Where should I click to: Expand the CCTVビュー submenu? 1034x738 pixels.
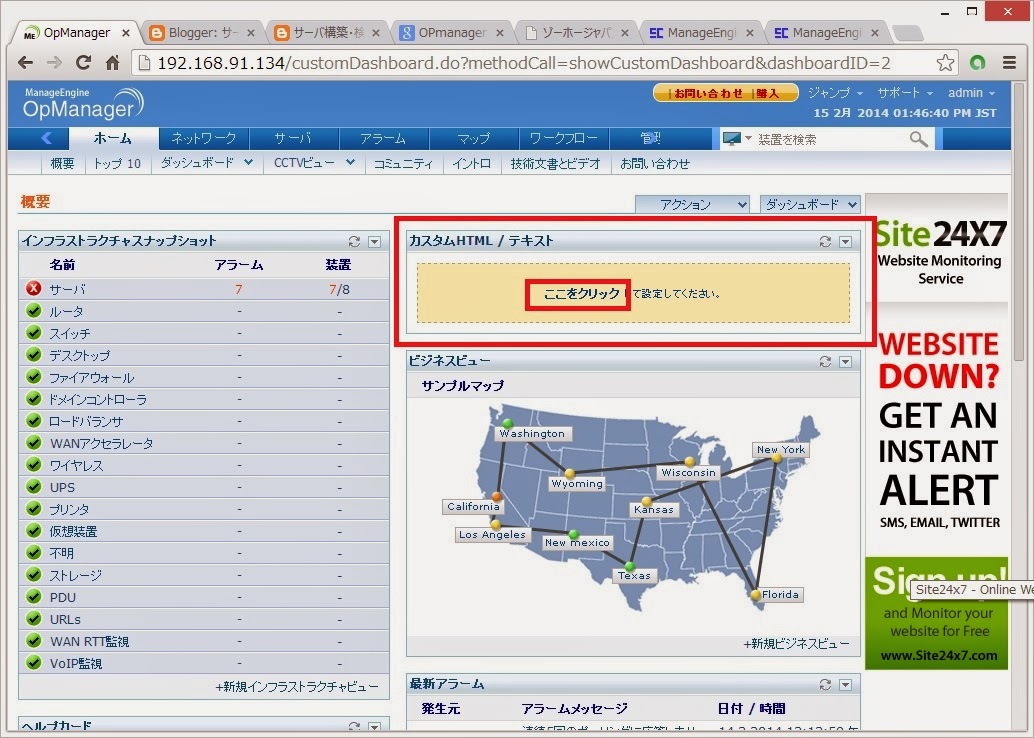pyautogui.click(x=350, y=162)
